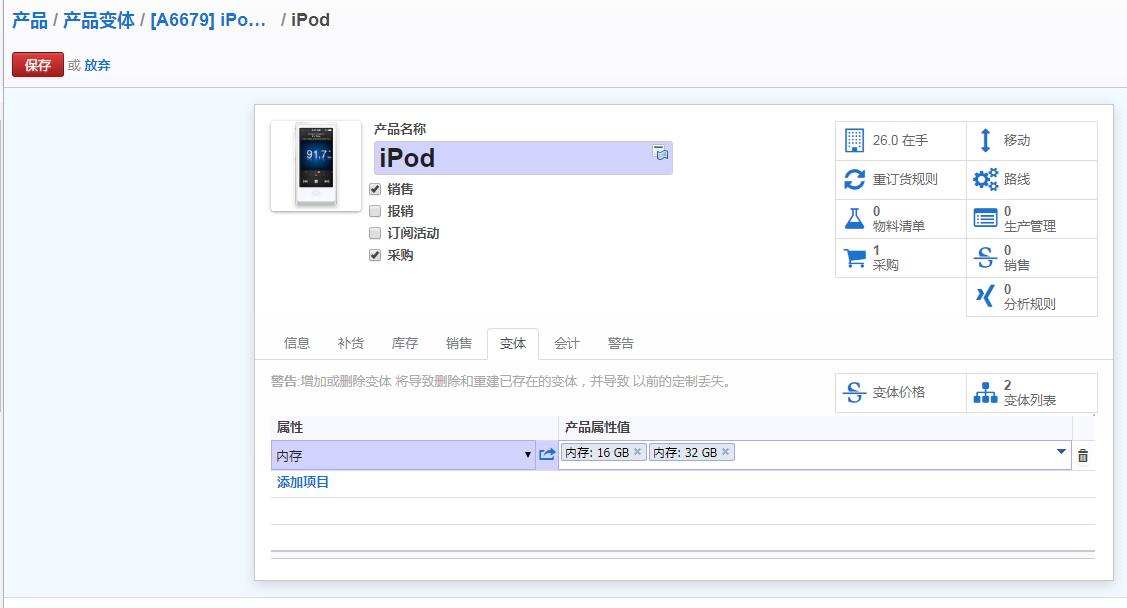Delete the 内存 attribute row with trash icon
Viewport: 1127px width, 608px height.
[x=1083, y=456]
